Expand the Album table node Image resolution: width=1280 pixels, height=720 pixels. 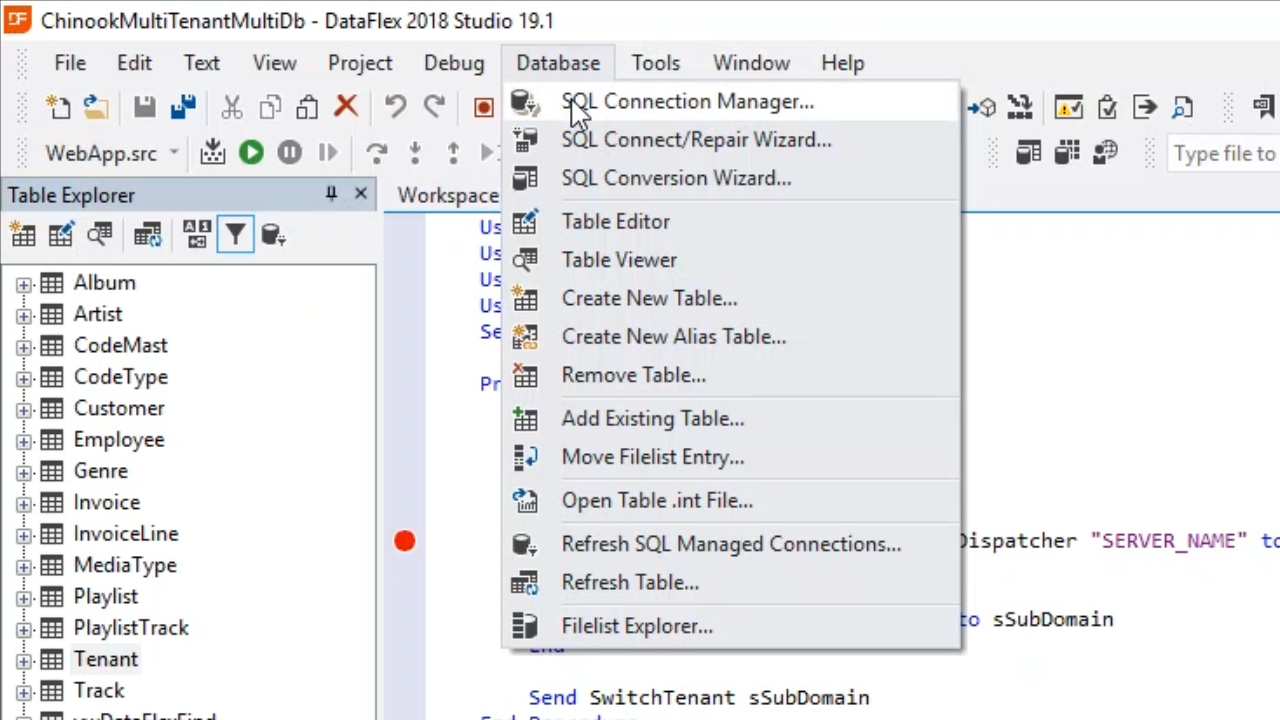click(24, 284)
